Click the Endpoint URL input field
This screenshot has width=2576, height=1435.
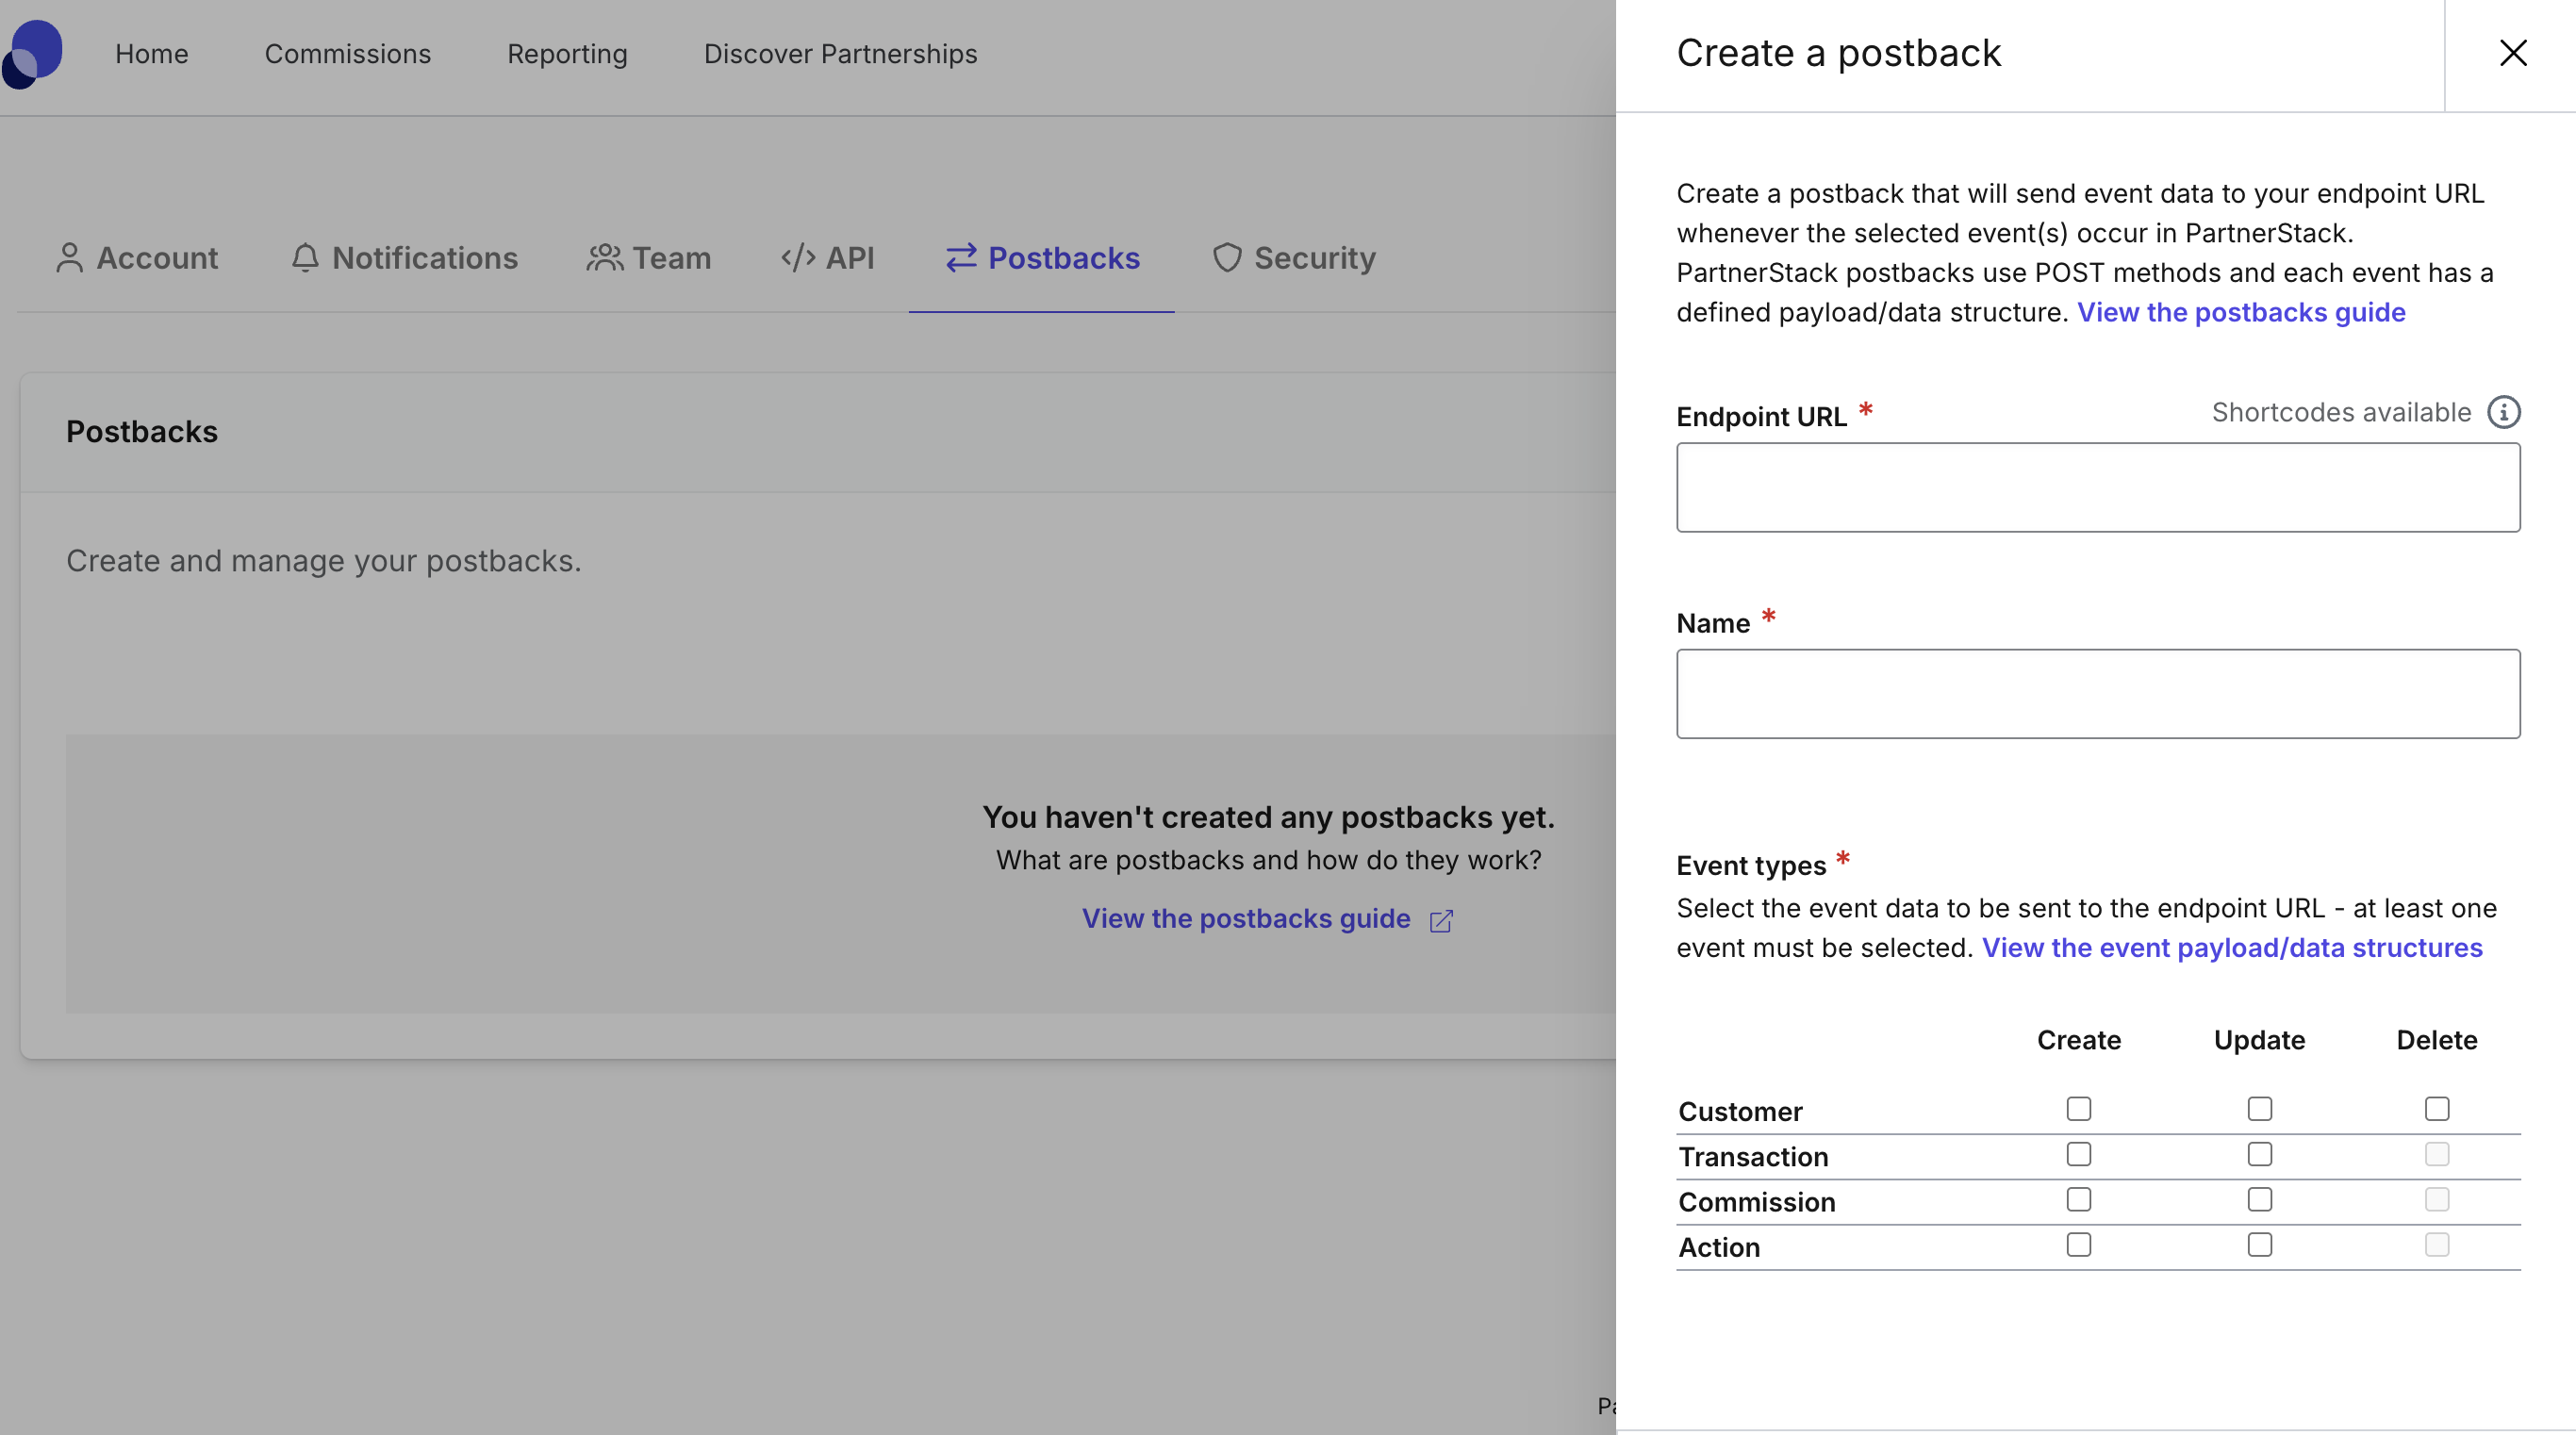(2097, 487)
